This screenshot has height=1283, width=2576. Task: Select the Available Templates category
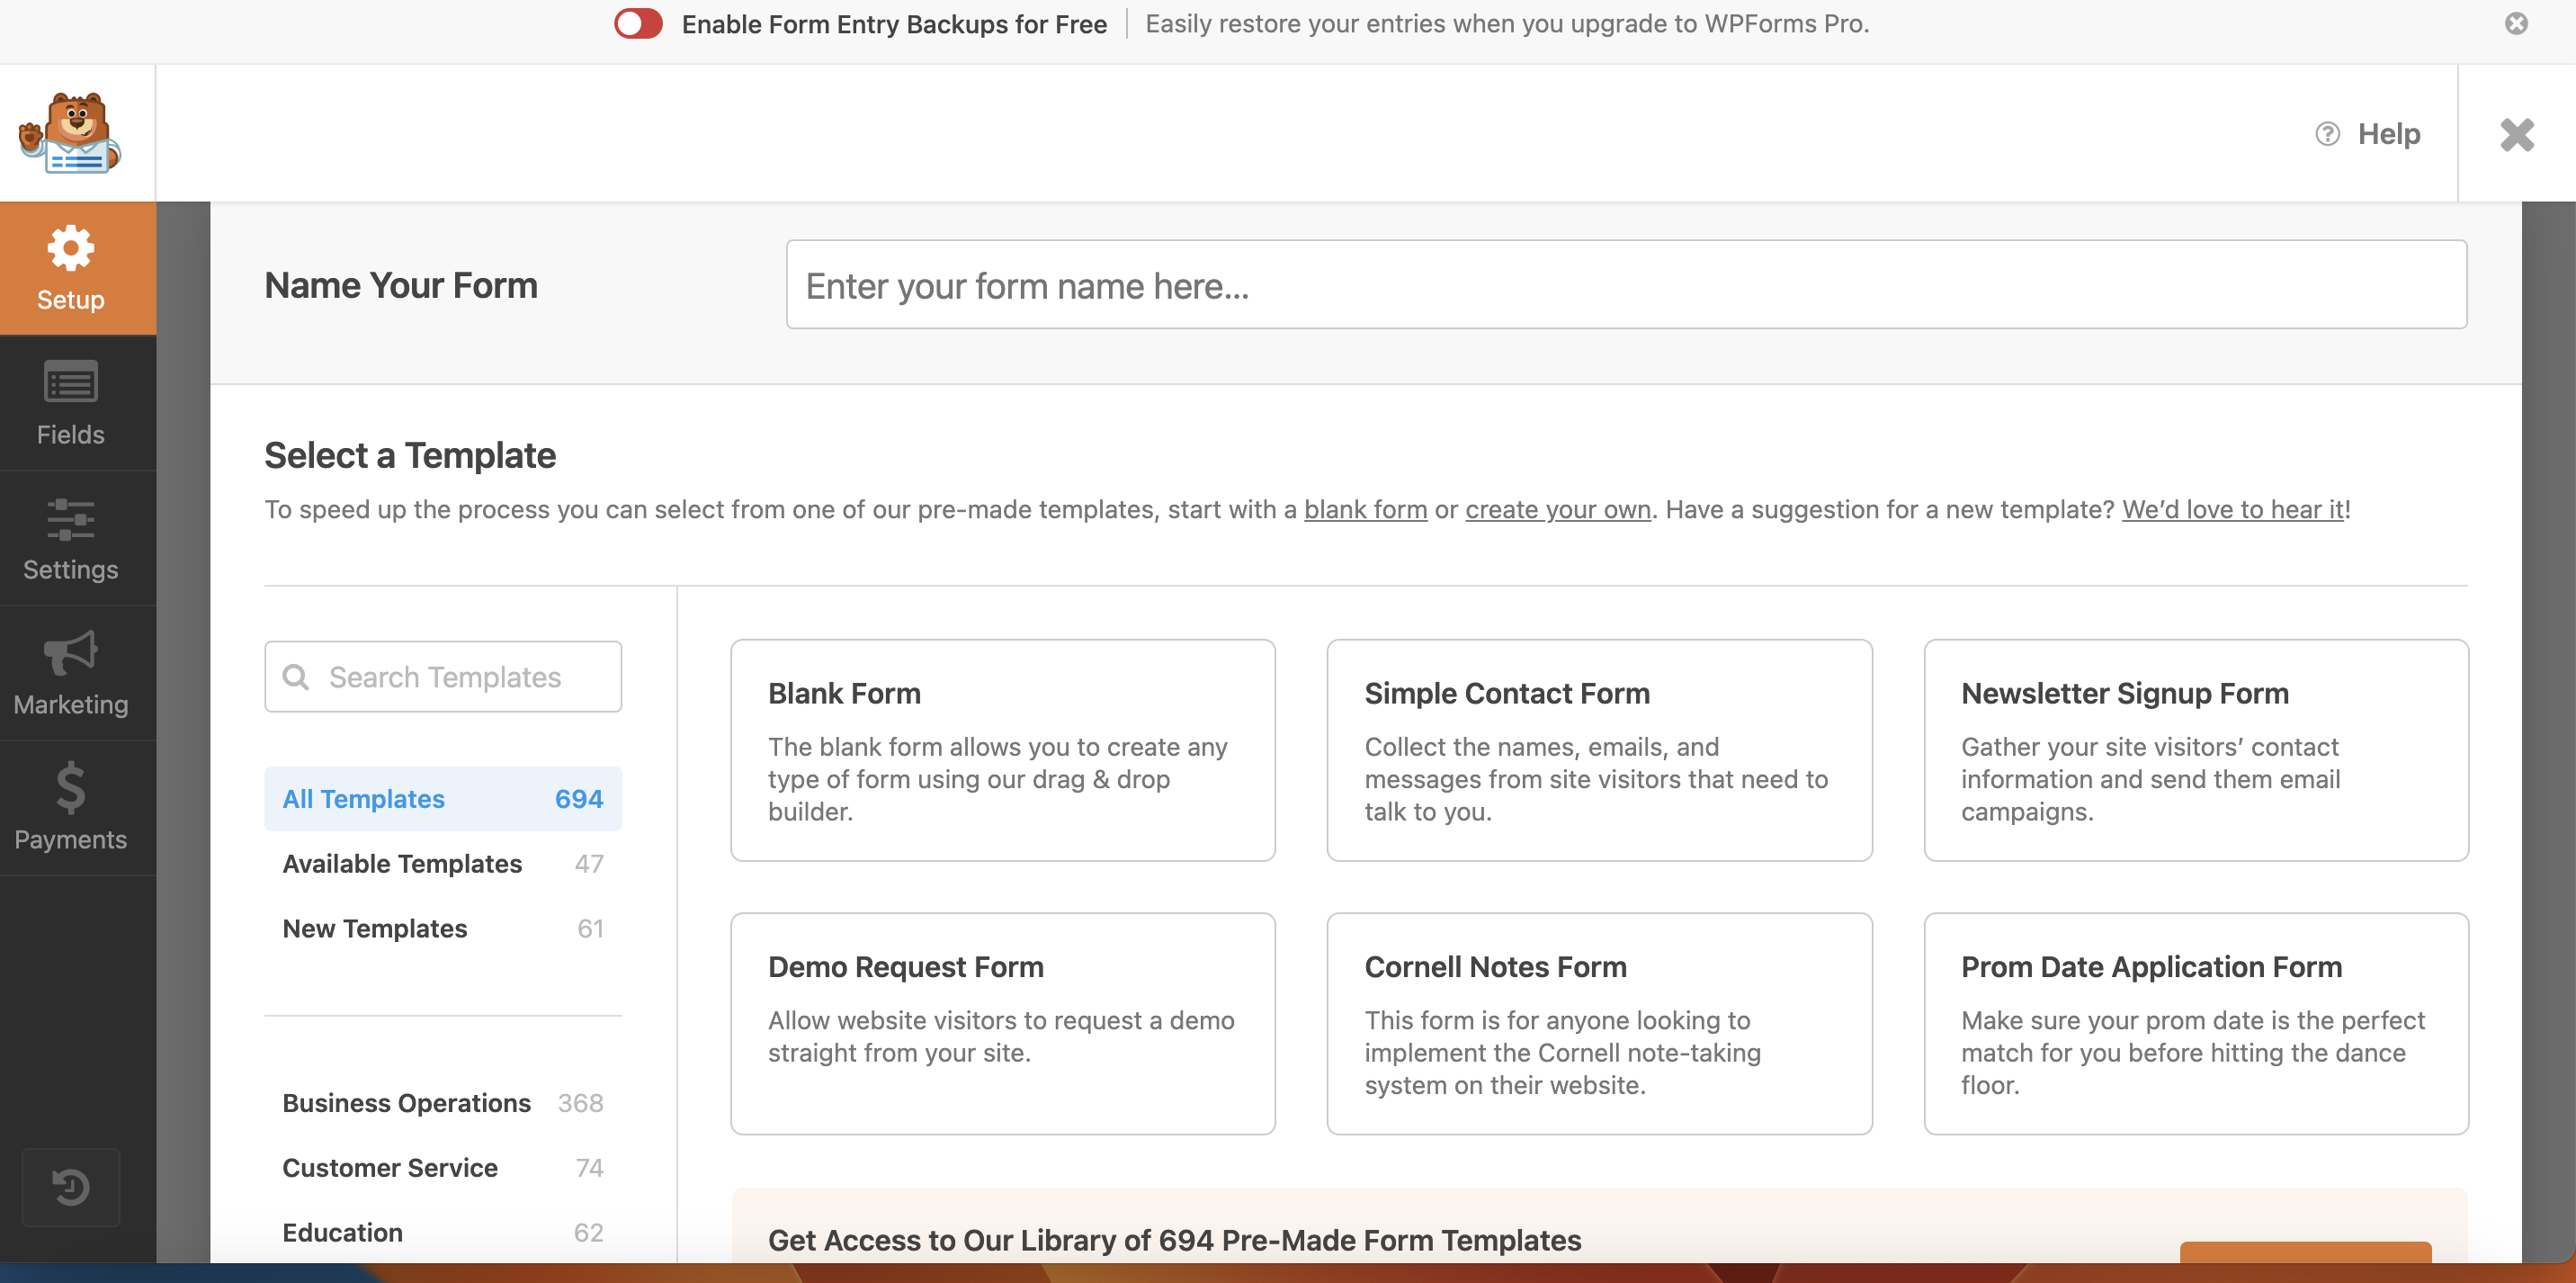[403, 863]
